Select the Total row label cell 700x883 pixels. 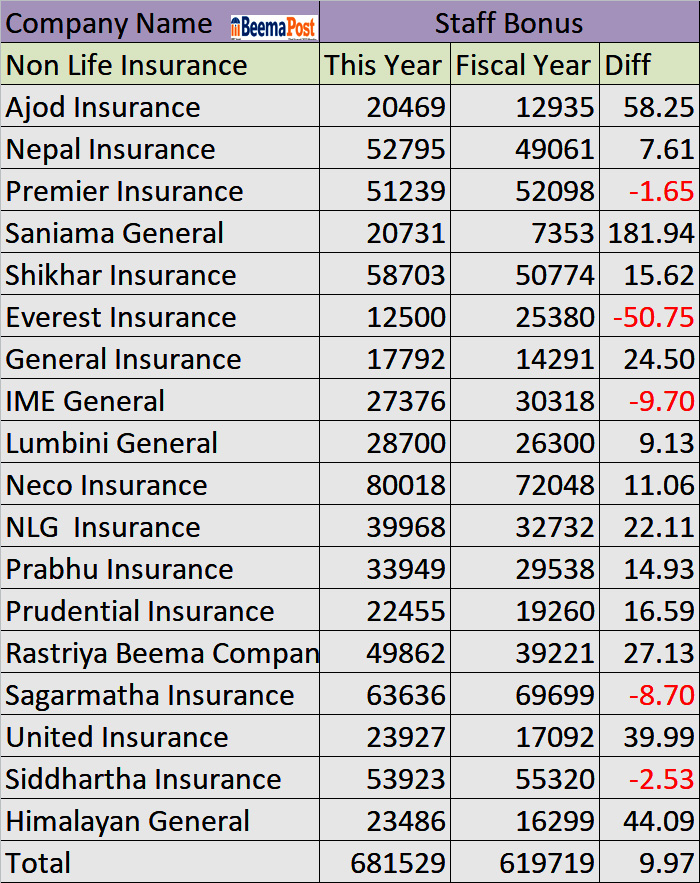click(39, 863)
